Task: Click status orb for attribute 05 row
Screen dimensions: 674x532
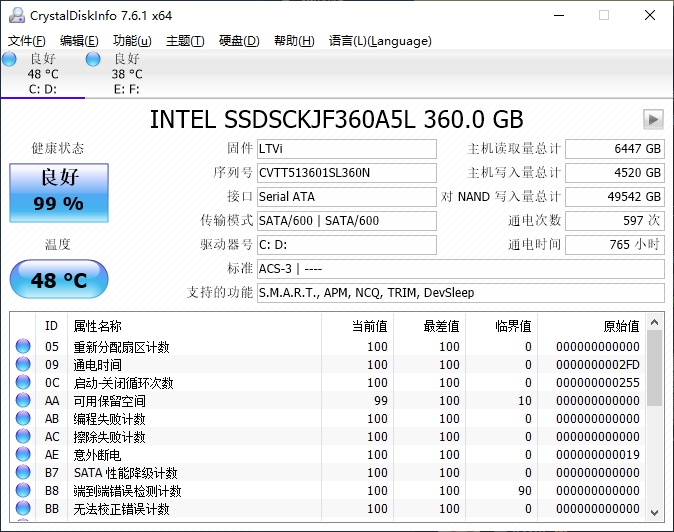Action: coord(24,347)
